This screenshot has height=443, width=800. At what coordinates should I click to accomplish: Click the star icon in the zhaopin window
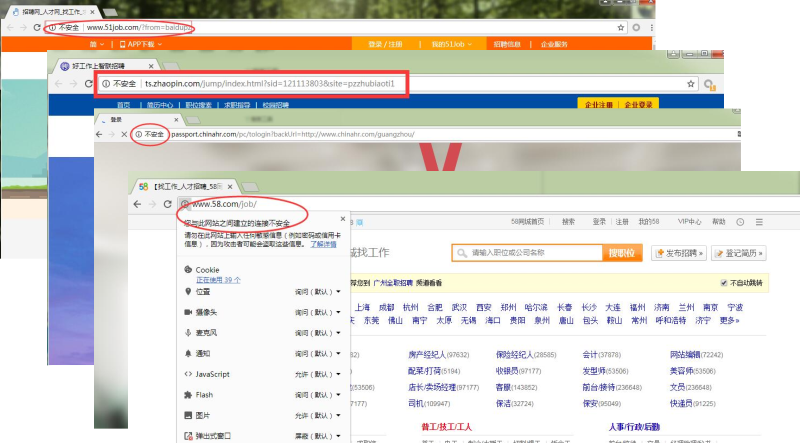click(691, 84)
